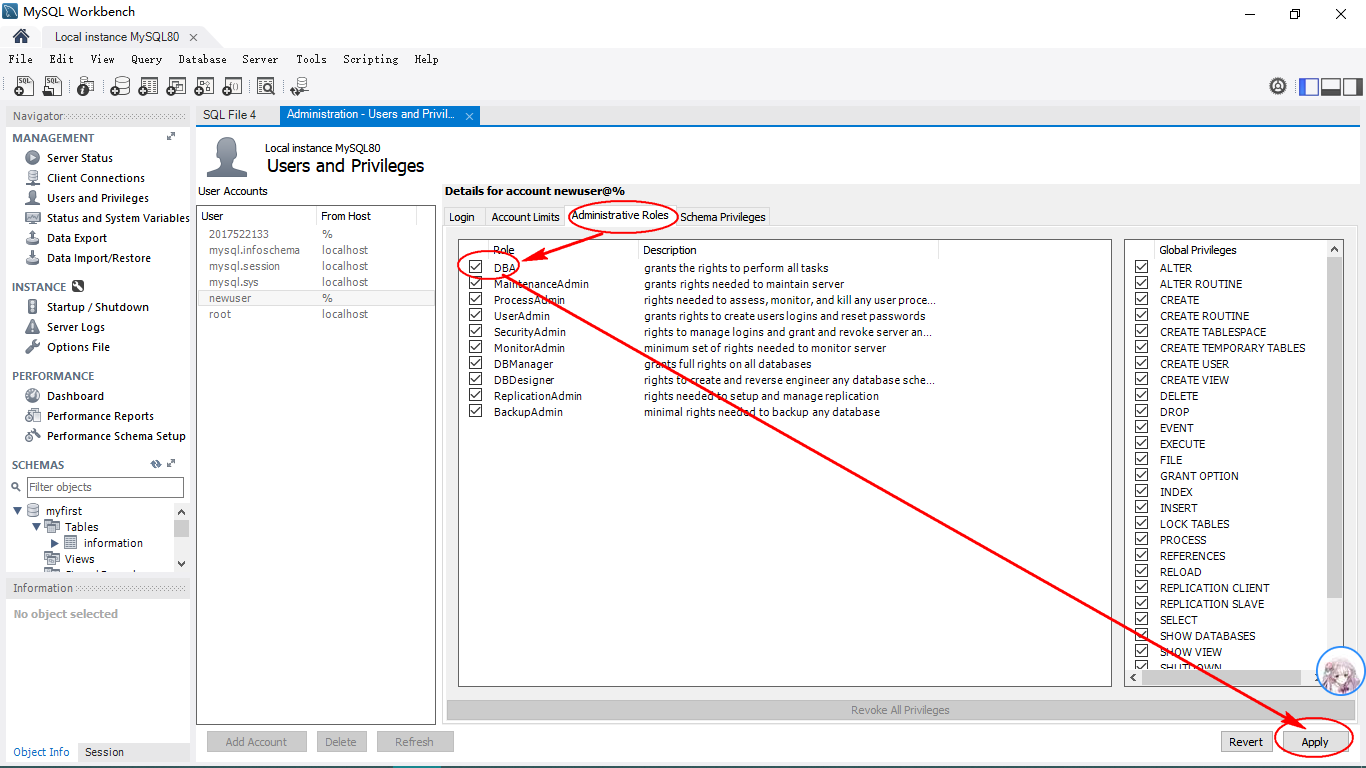Switch to the Schema Privileges tab
This screenshot has width=1366, height=768.
(x=722, y=217)
